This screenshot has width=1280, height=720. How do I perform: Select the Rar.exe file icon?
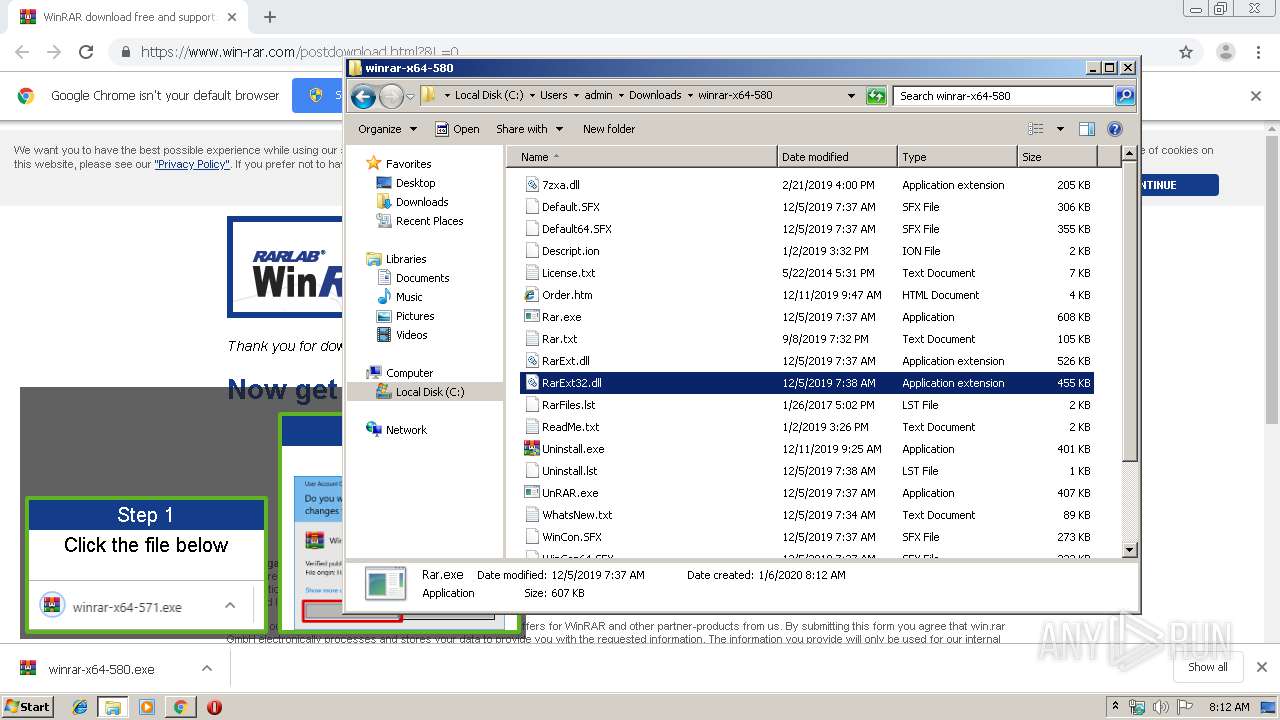(532, 317)
